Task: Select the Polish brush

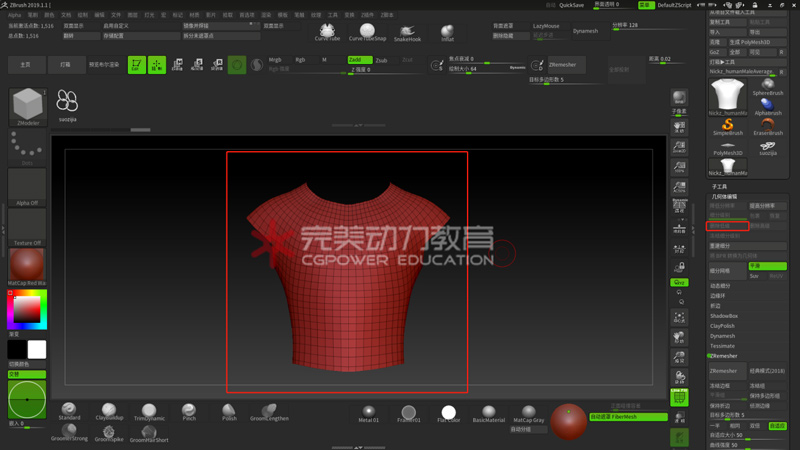Action: tap(229, 411)
